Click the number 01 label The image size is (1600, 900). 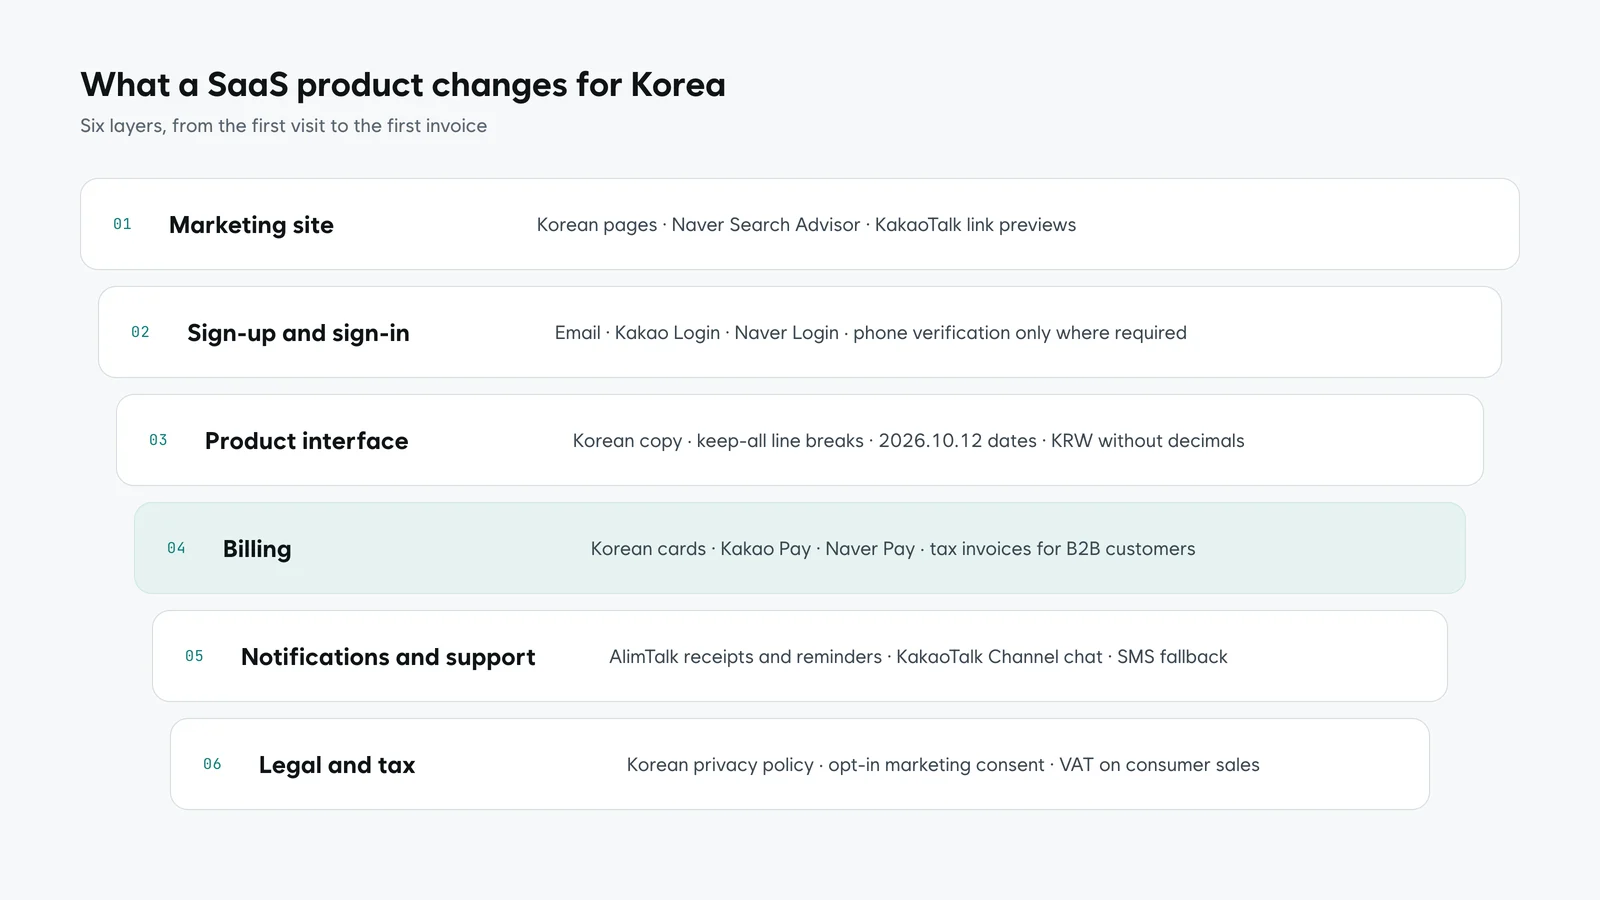coord(122,224)
